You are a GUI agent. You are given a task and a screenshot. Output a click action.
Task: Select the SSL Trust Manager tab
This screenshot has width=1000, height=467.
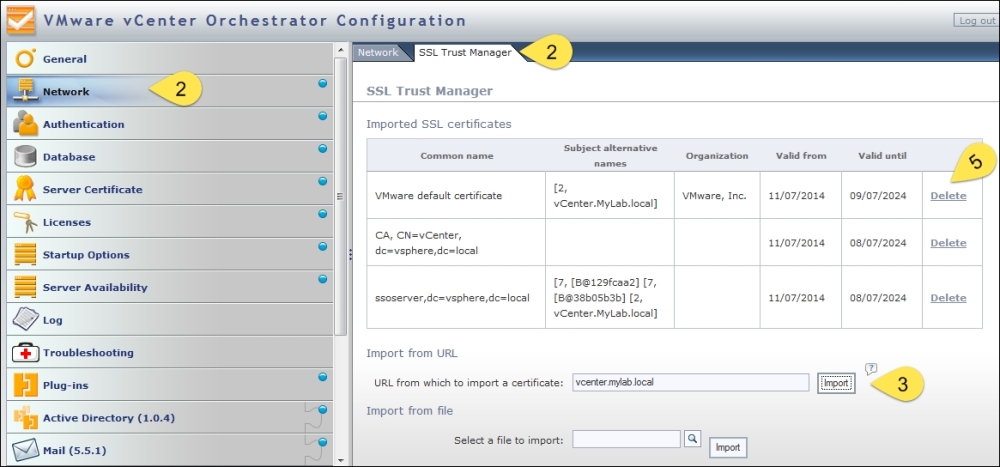tap(465, 52)
